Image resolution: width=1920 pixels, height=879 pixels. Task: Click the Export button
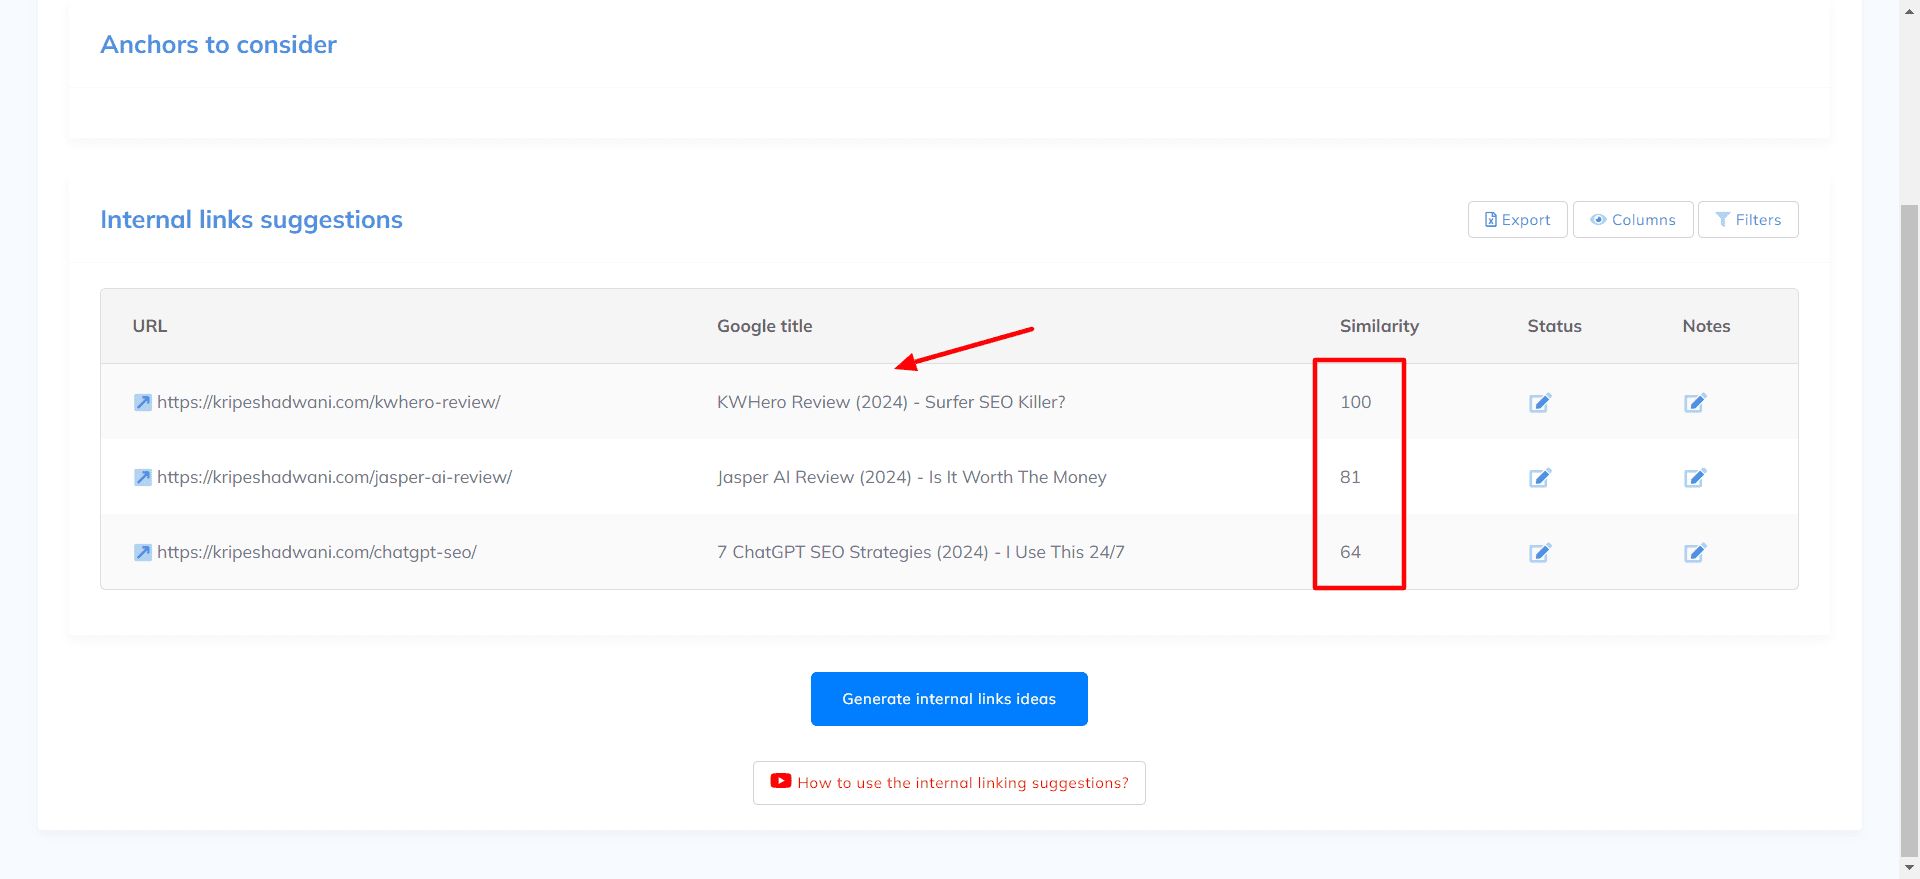click(1517, 220)
